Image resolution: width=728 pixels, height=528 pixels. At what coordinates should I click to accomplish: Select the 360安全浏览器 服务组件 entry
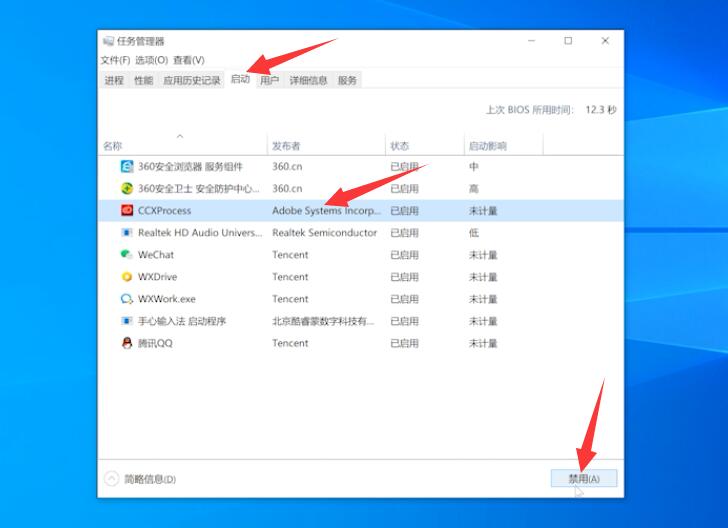(x=190, y=166)
